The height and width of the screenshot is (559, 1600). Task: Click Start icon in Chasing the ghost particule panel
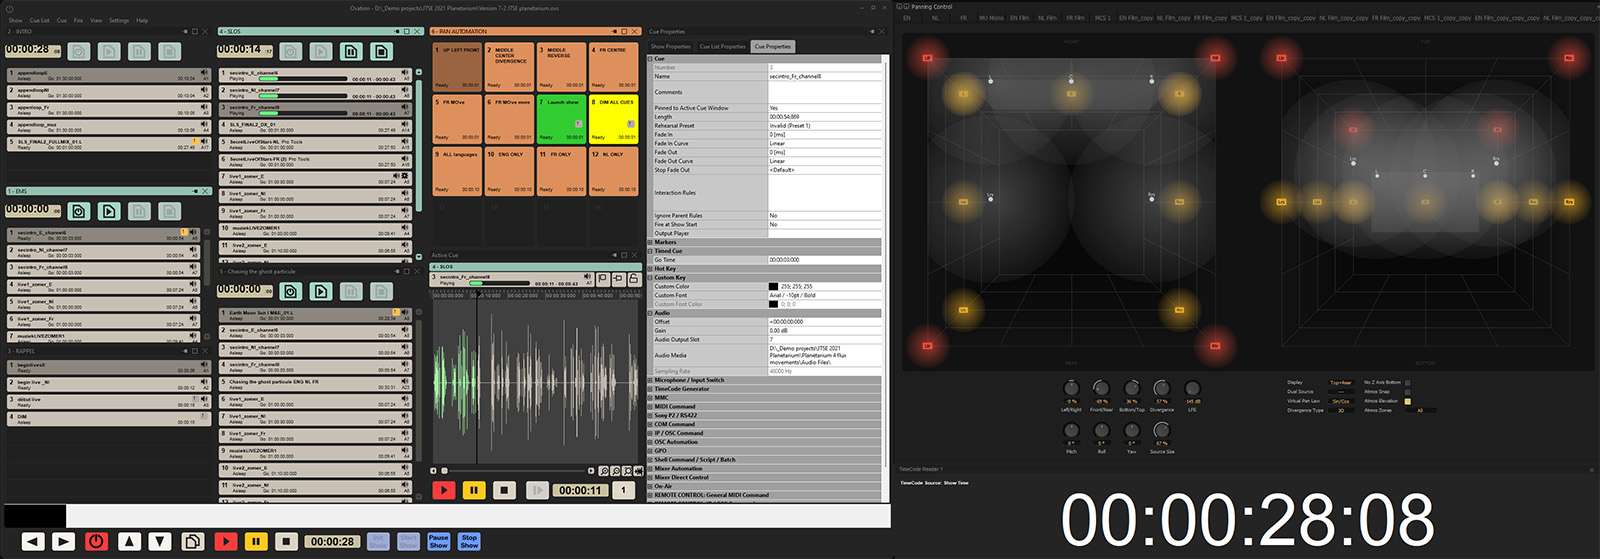pyautogui.click(x=320, y=291)
